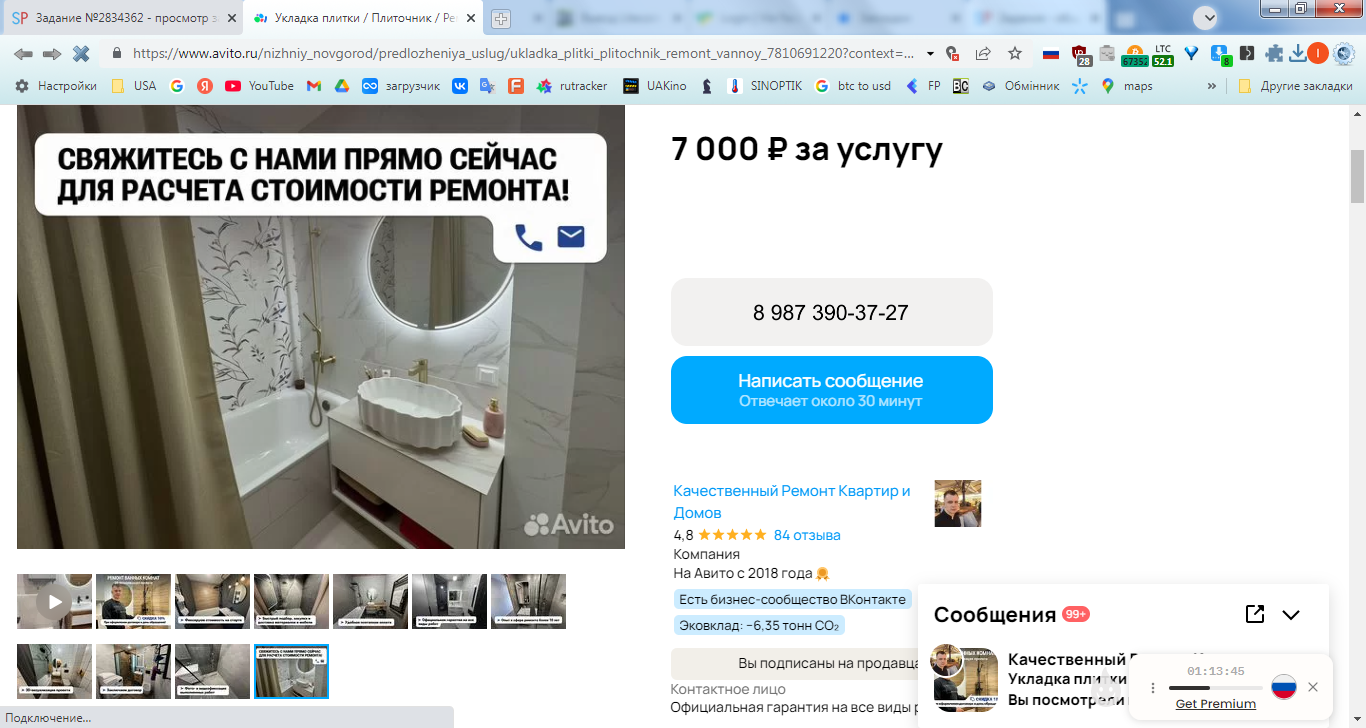Click the VPN widget time progress bar
The image size is (1366, 728).
tap(1215, 688)
